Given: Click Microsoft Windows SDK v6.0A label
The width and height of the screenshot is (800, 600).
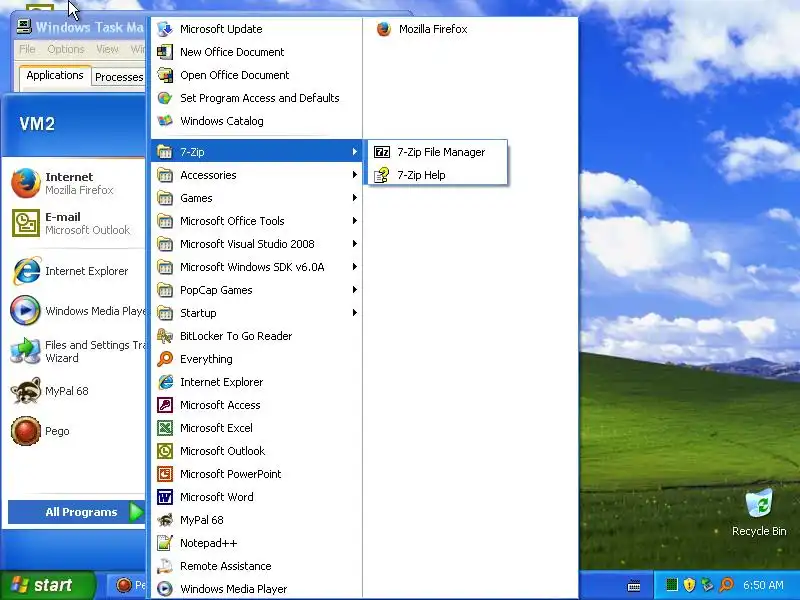Looking at the screenshot, I should [x=252, y=267].
